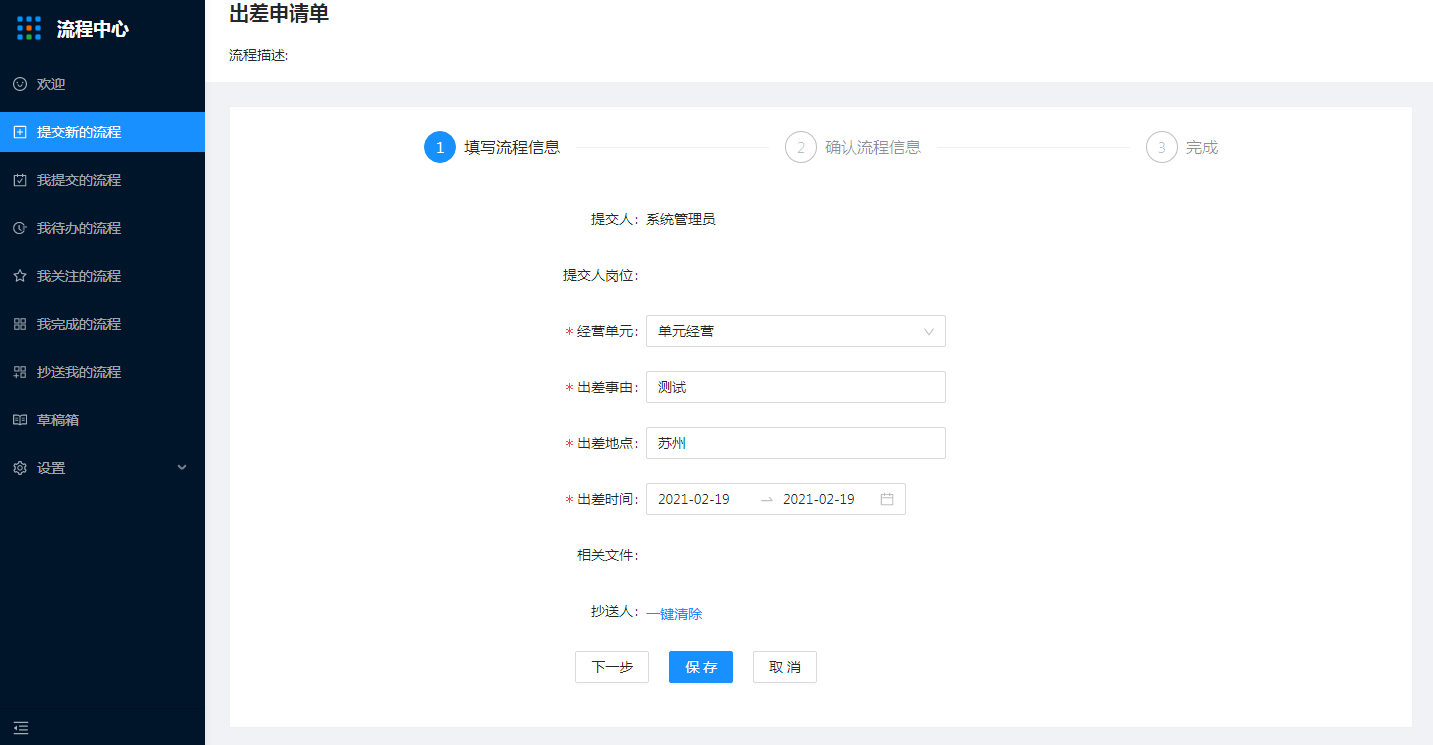Click the 下一步 button
1433x745 pixels.
(x=612, y=667)
